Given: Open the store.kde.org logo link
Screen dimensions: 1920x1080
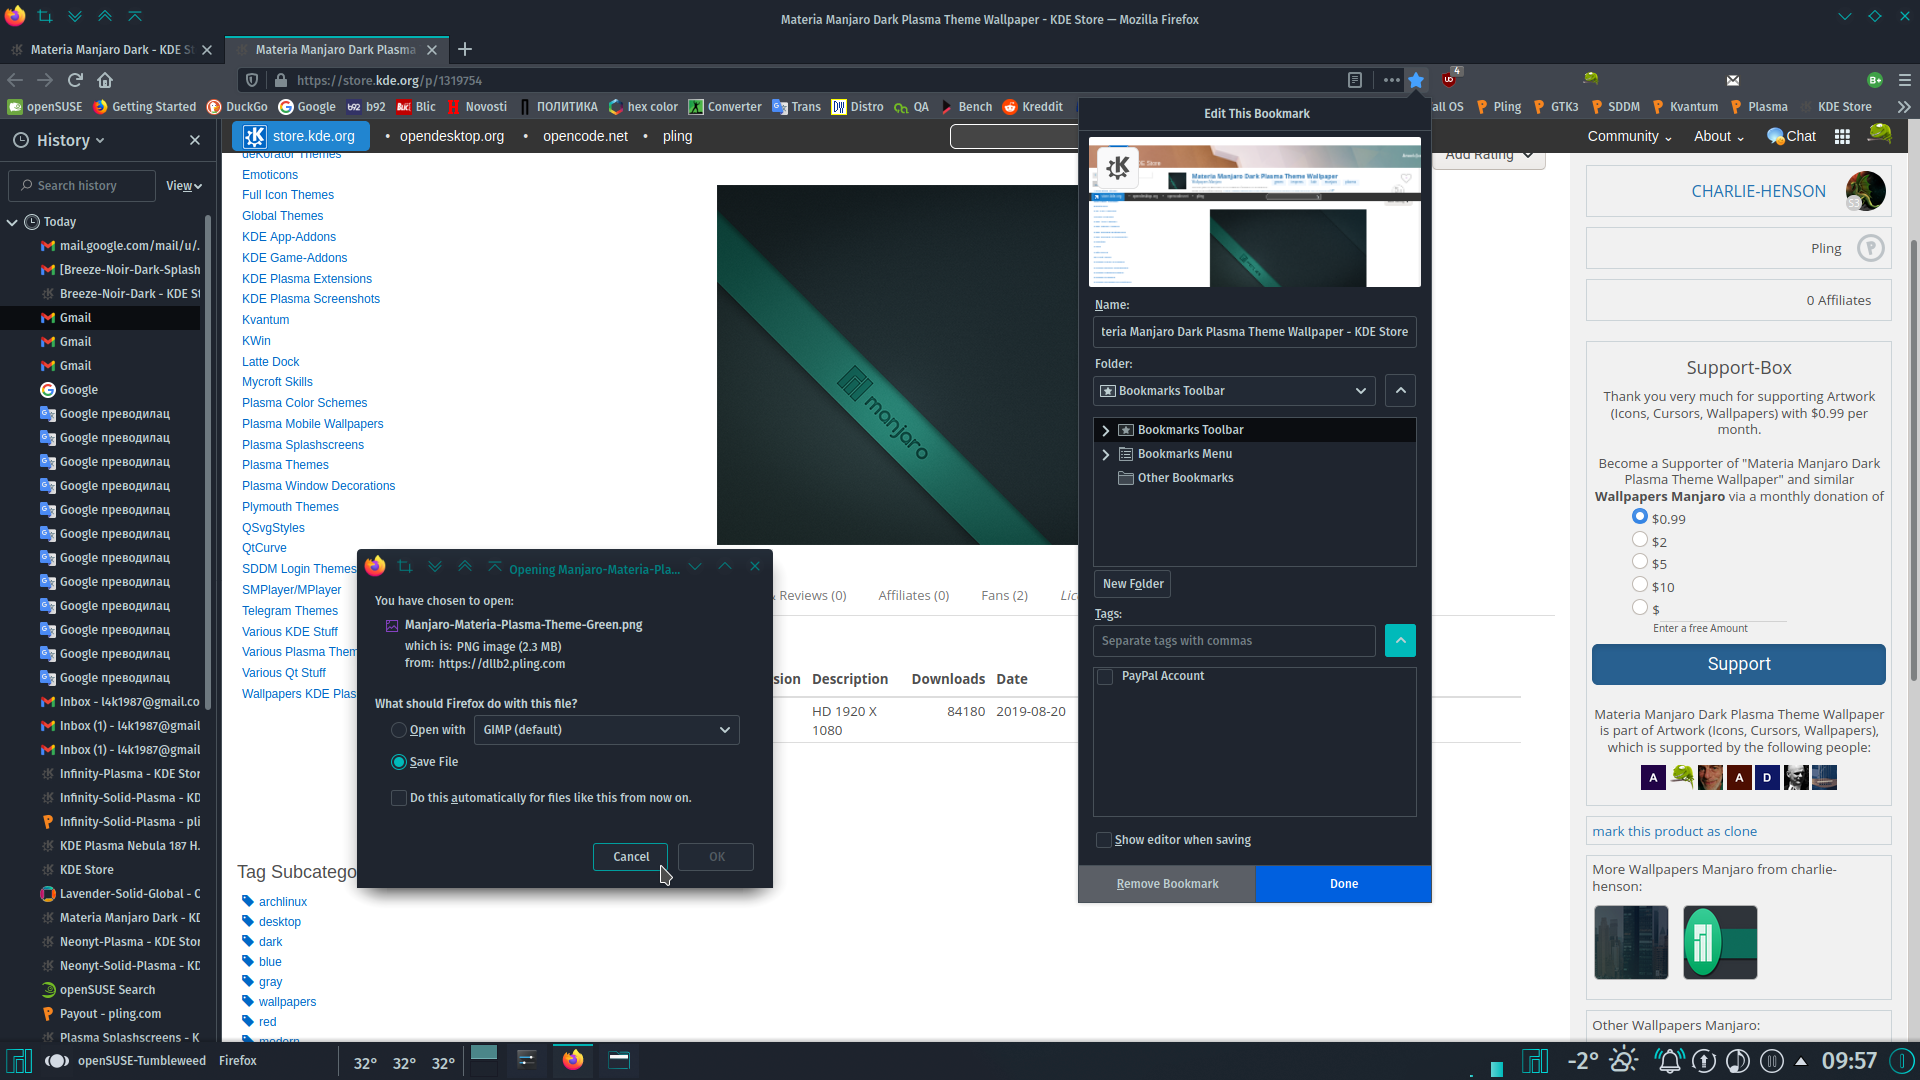Looking at the screenshot, I should click(x=300, y=136).
